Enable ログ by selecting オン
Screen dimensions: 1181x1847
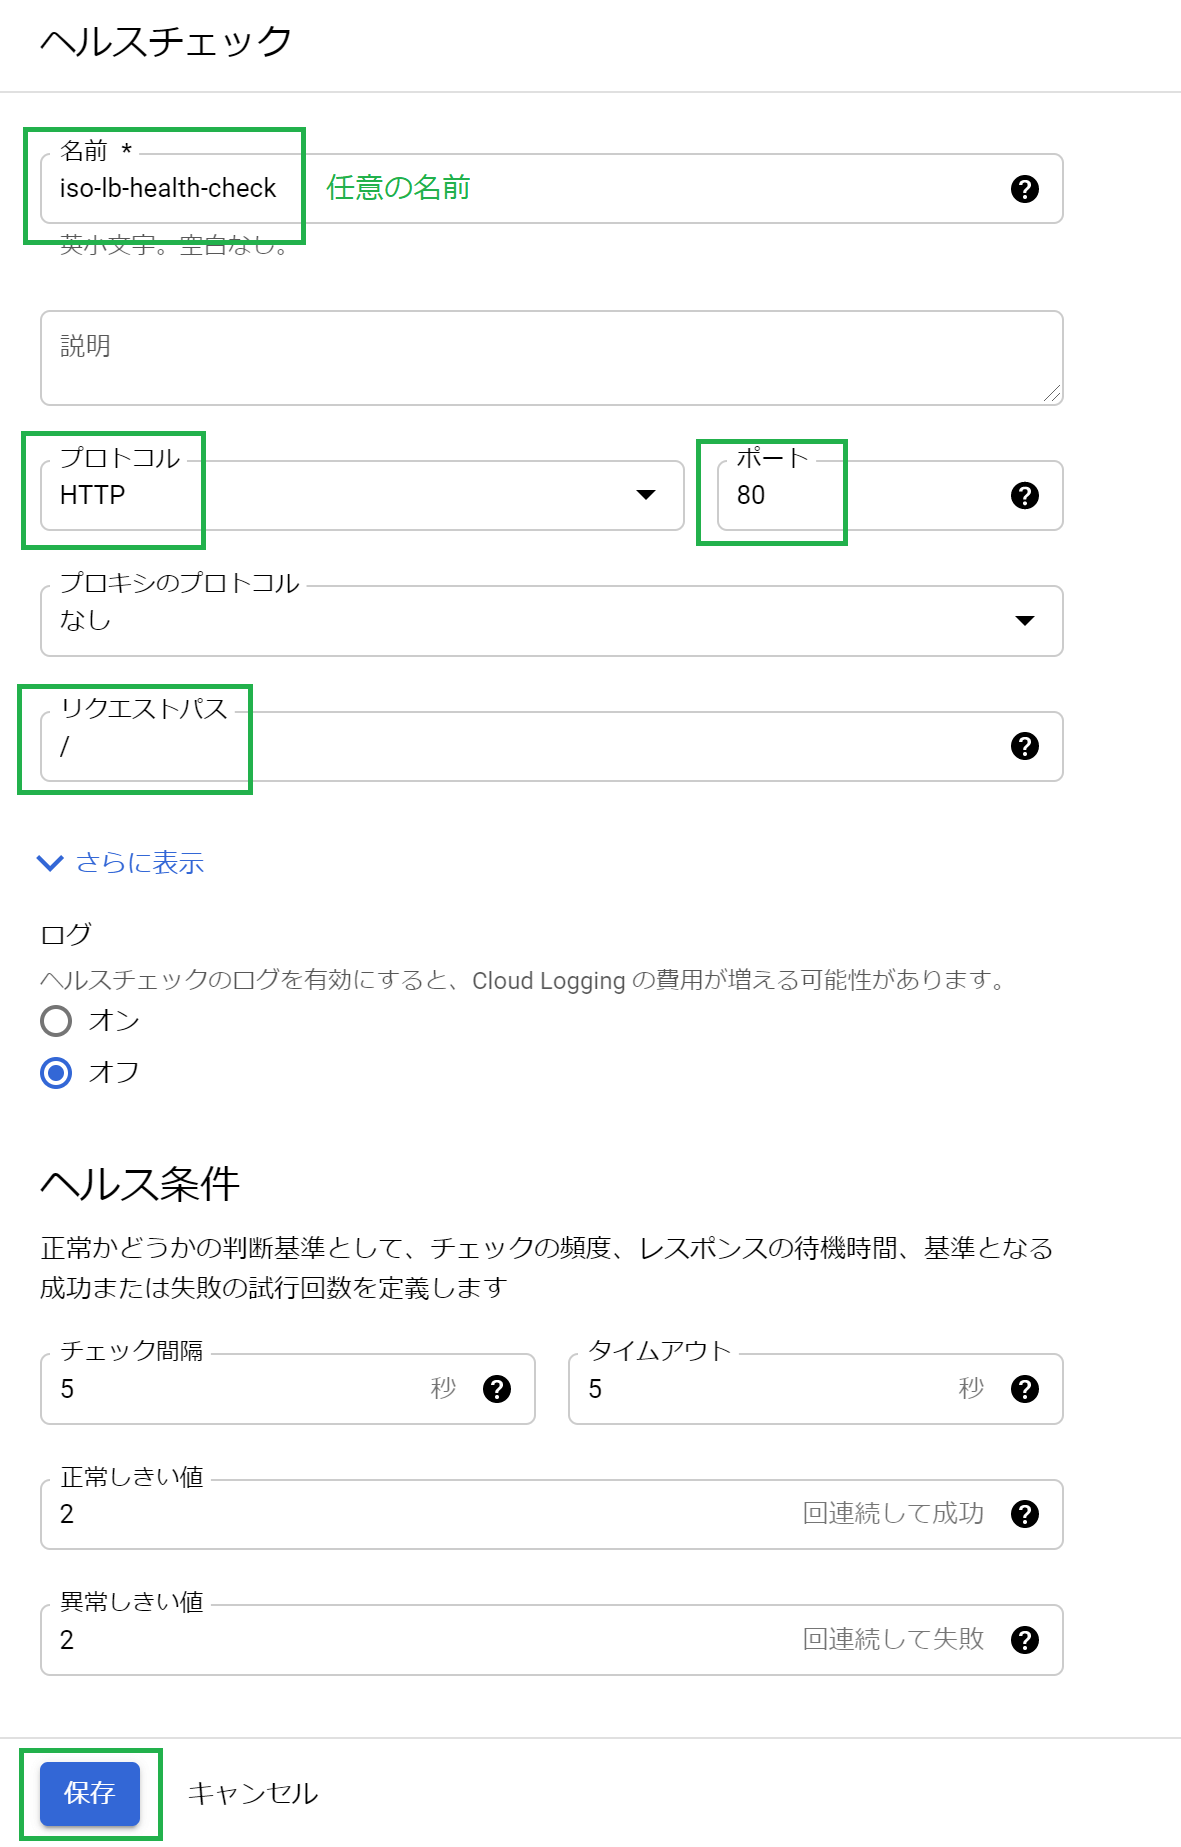(x=56, y=1021)
